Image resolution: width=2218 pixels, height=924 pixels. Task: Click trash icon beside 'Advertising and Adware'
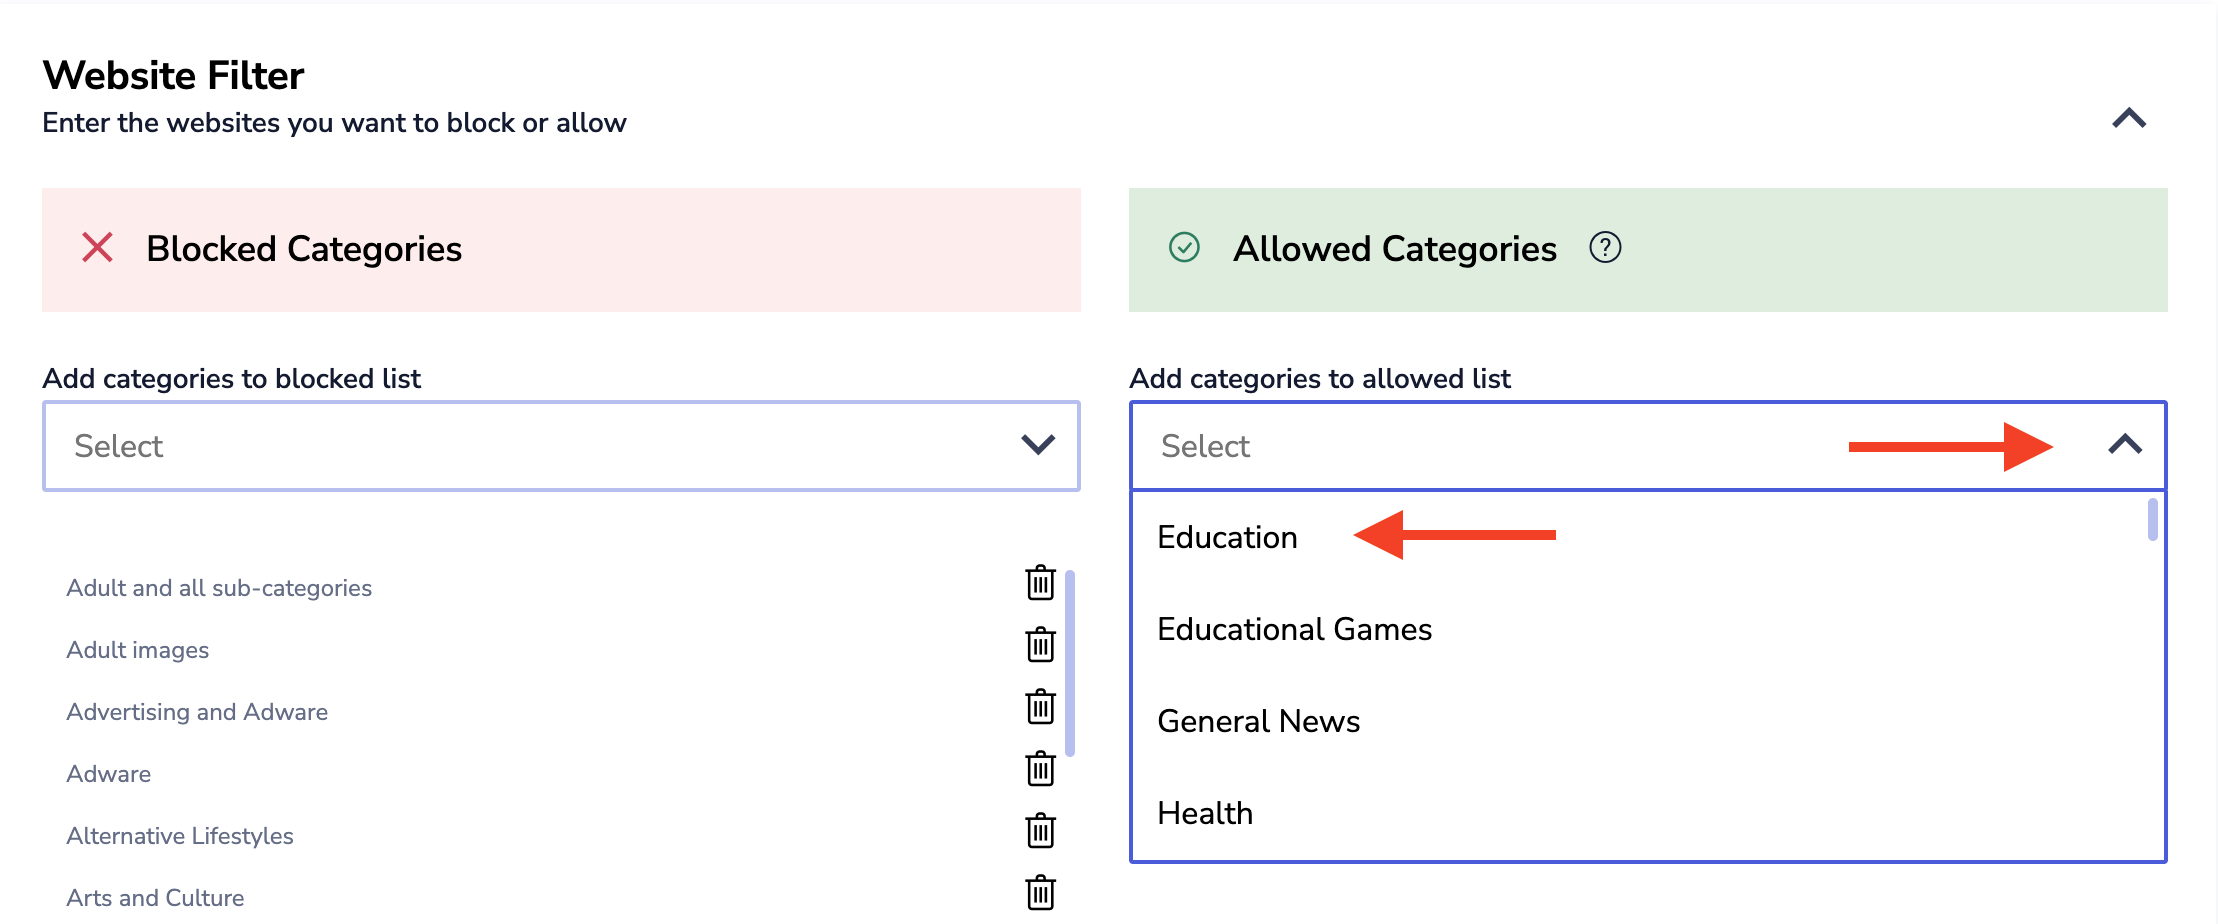coord(1040,707)
